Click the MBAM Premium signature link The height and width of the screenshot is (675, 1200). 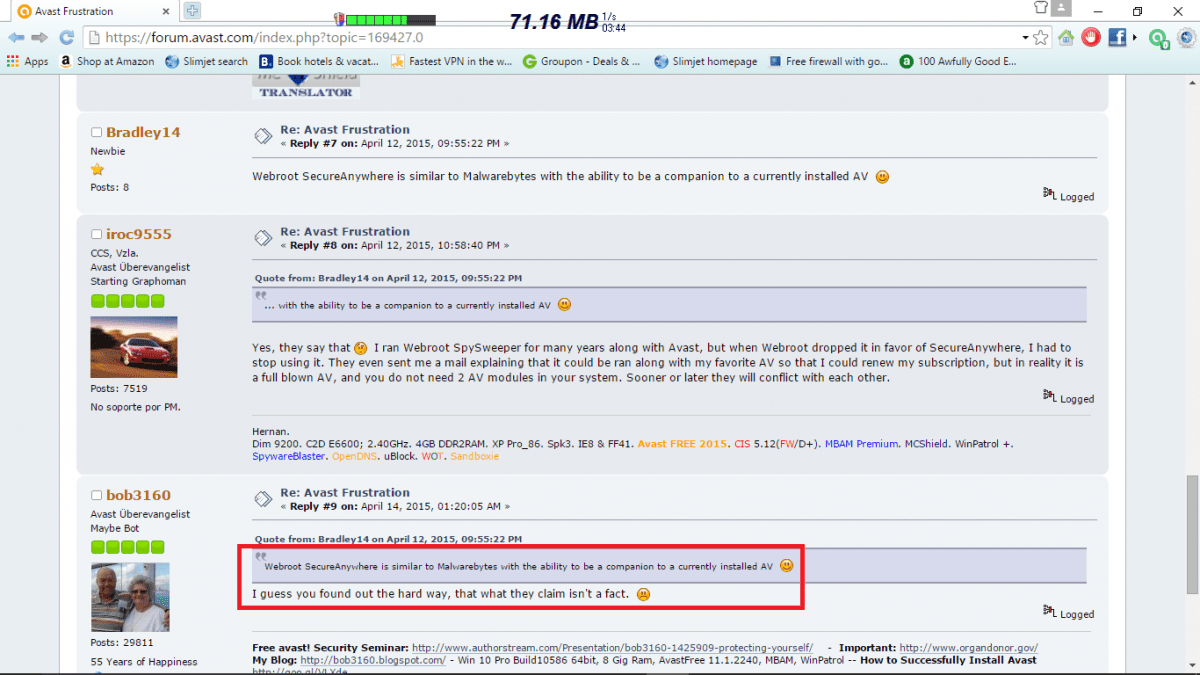click(x=862, y=444)
